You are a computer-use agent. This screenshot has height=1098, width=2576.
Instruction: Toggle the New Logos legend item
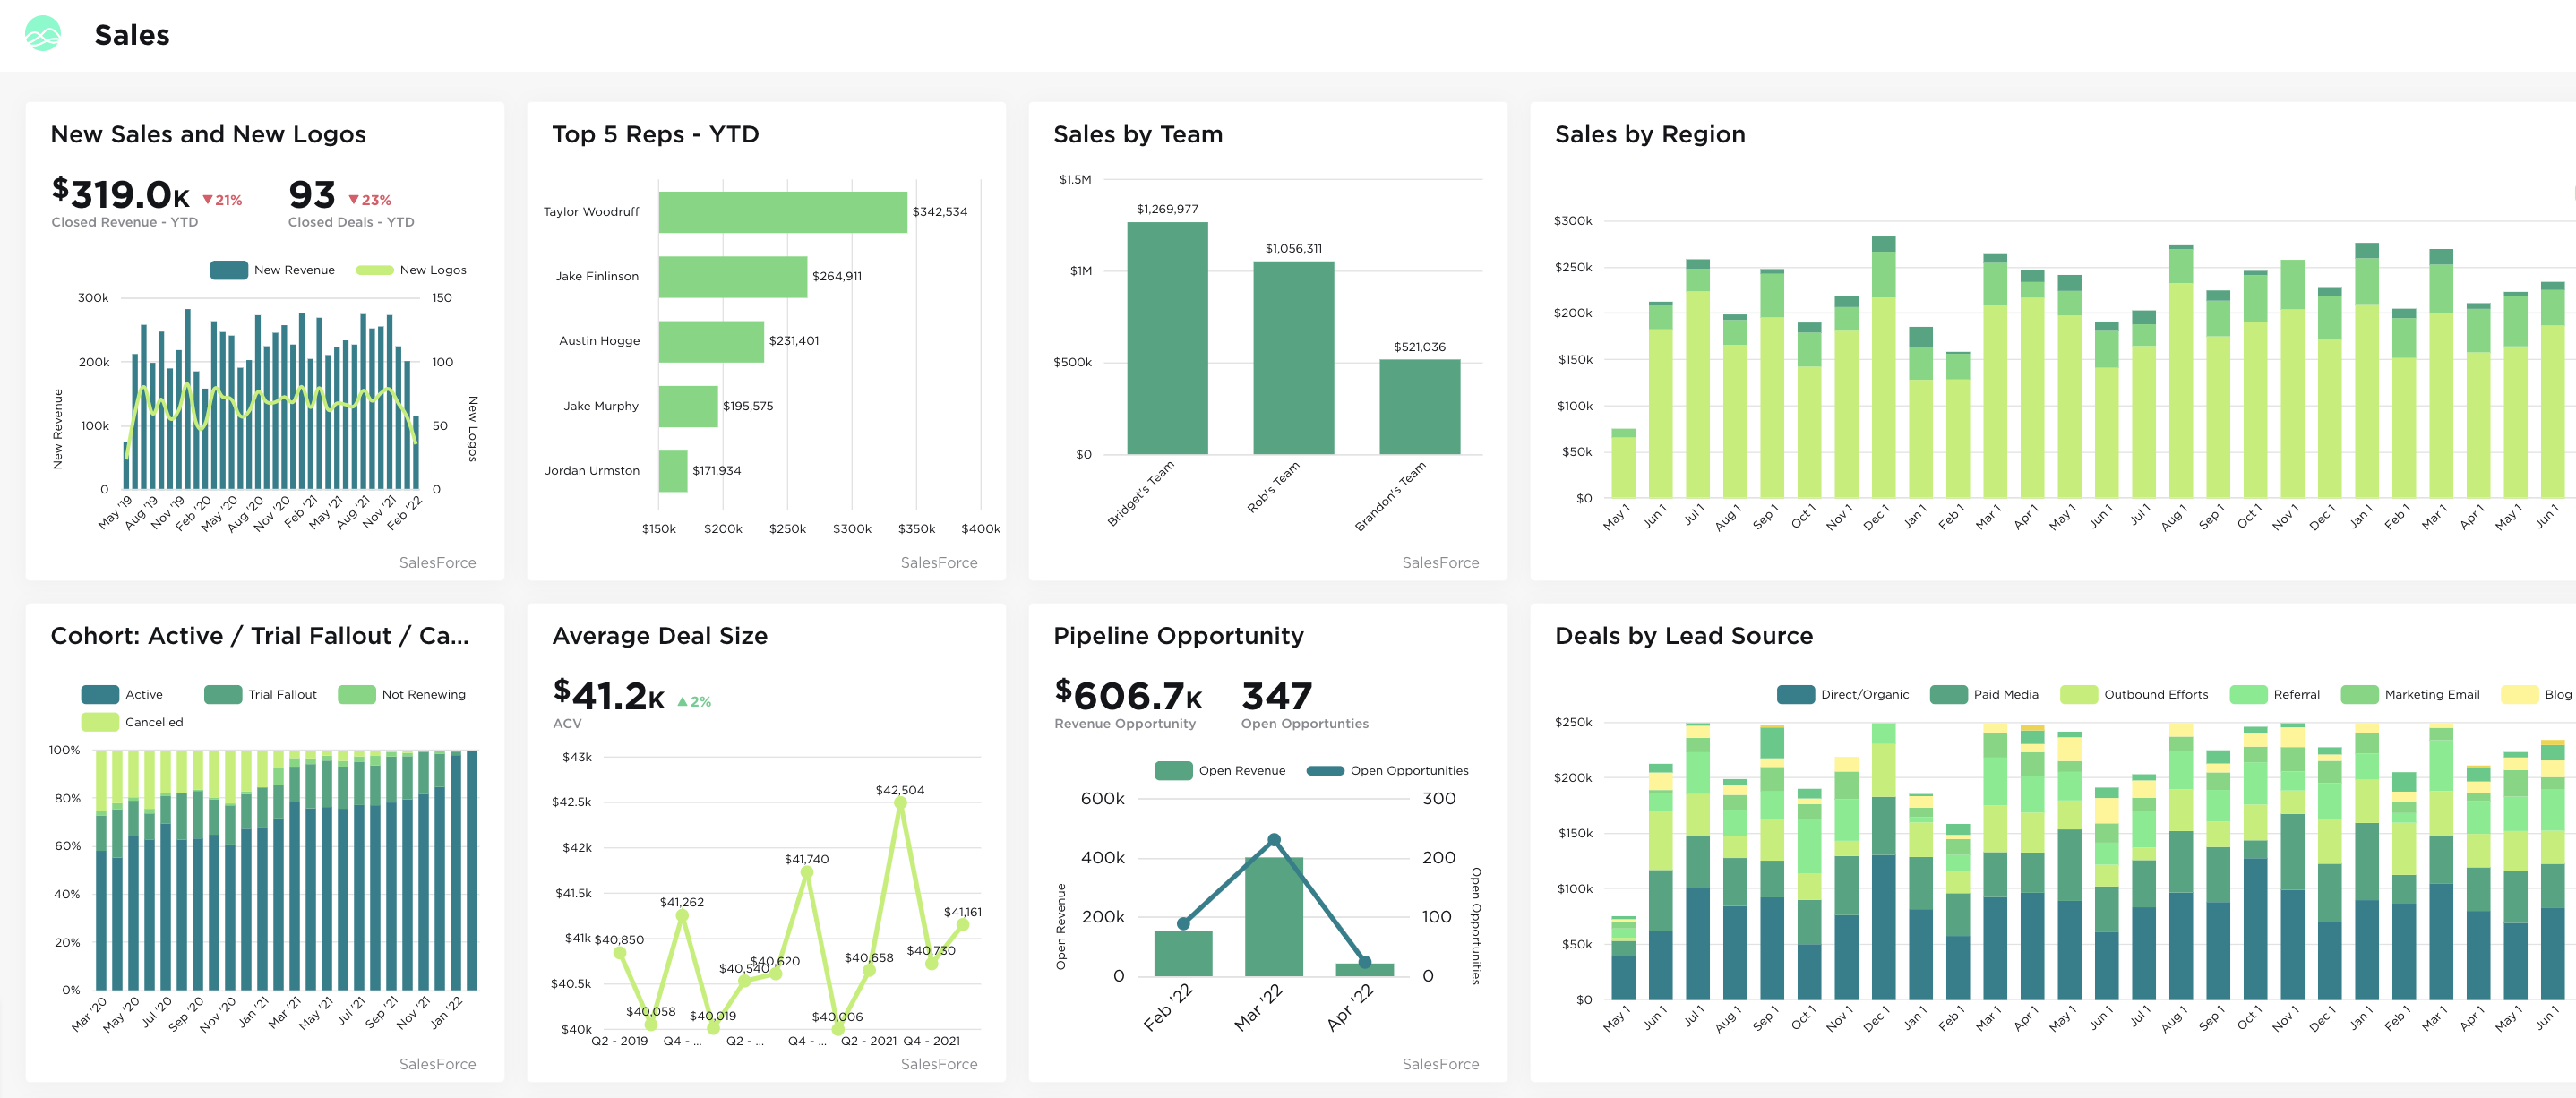pyautogui.click(x=374, y=270)
